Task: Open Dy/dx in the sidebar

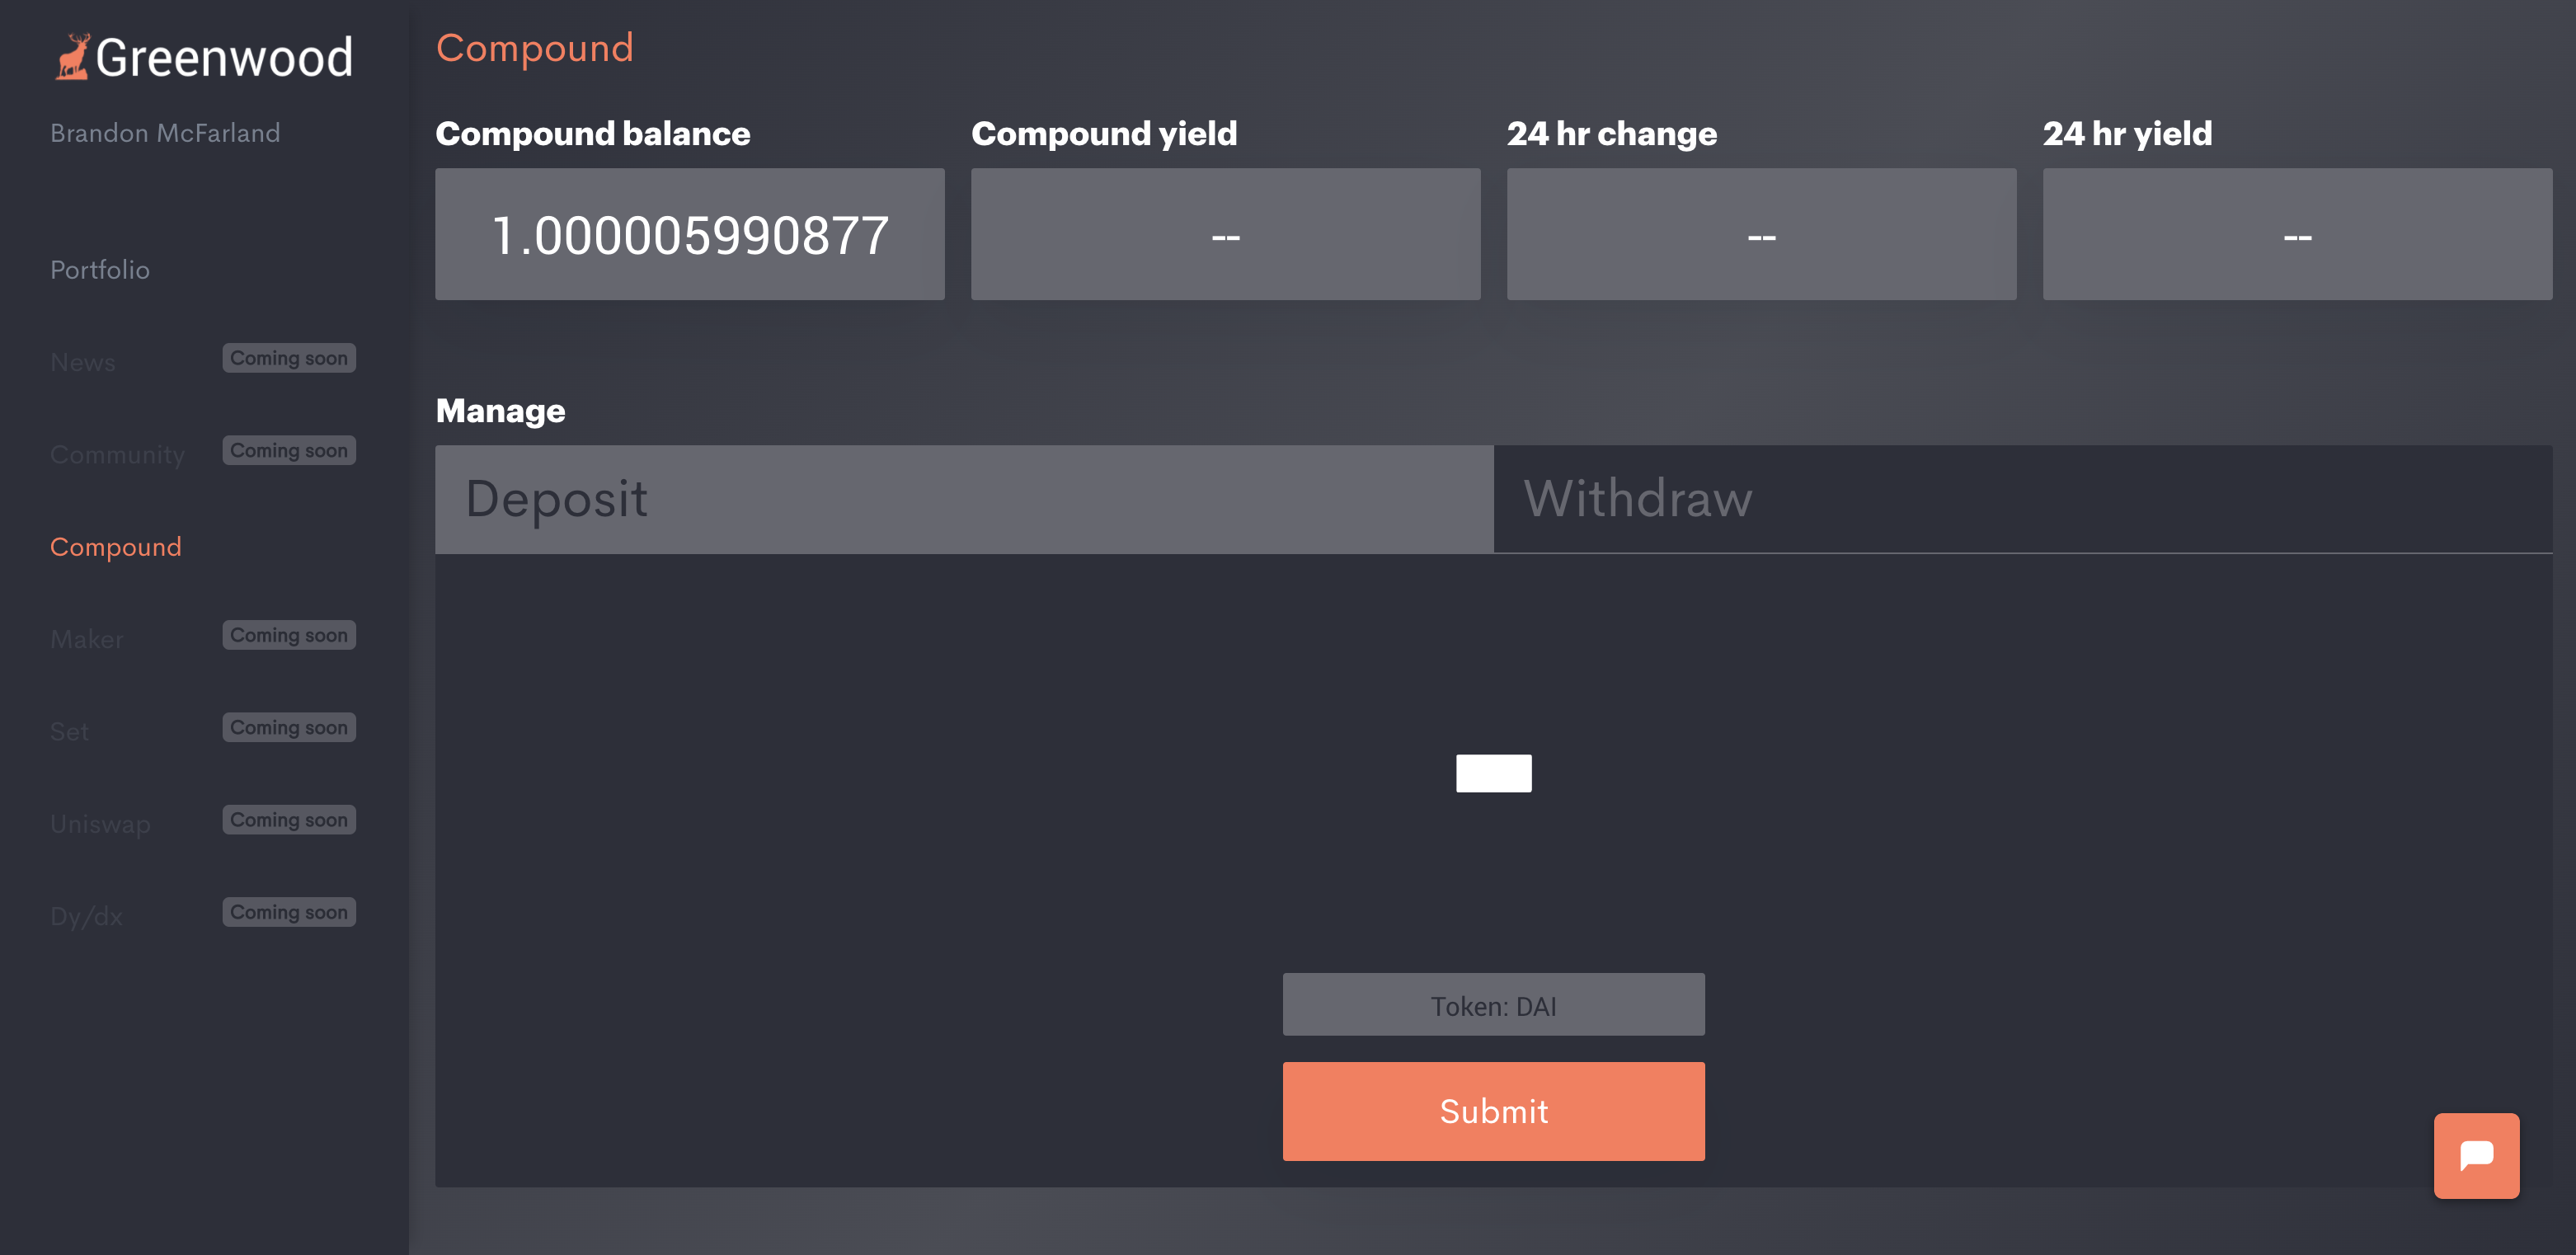Action: (x=87, y=916)
